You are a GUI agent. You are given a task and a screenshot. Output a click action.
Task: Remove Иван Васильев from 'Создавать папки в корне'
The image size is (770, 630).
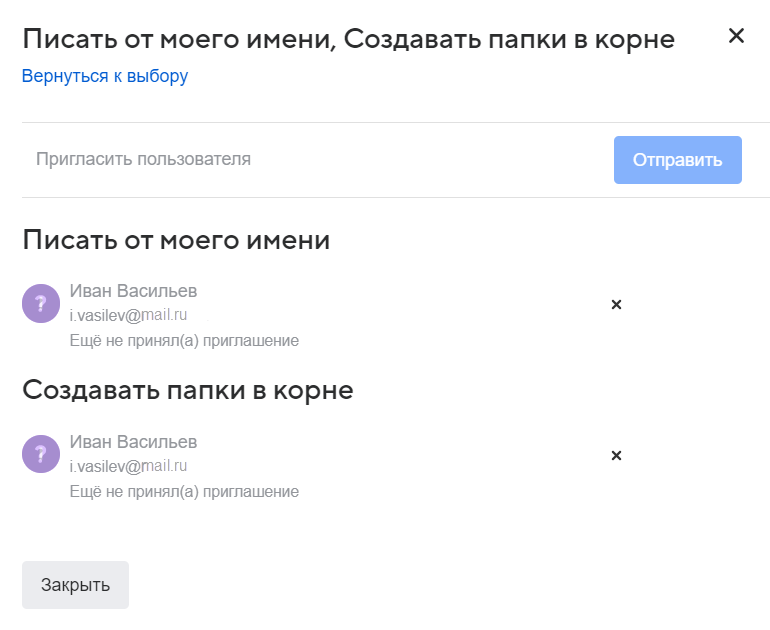coord(616,455)
